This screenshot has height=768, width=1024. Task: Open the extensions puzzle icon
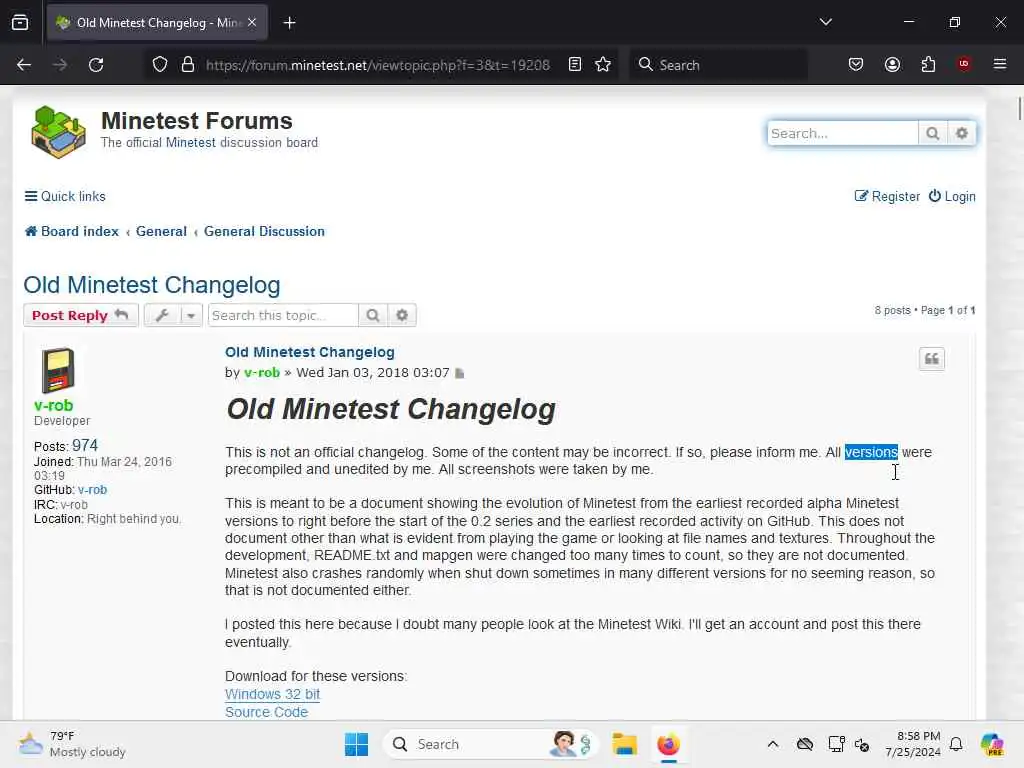[x=928, y=65]
